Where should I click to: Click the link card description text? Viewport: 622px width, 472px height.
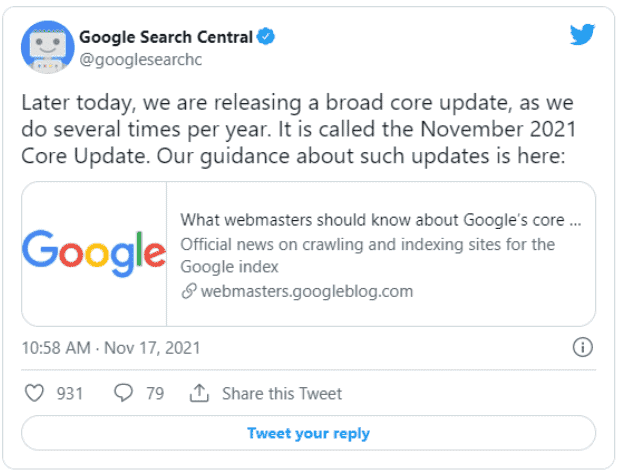367,255
